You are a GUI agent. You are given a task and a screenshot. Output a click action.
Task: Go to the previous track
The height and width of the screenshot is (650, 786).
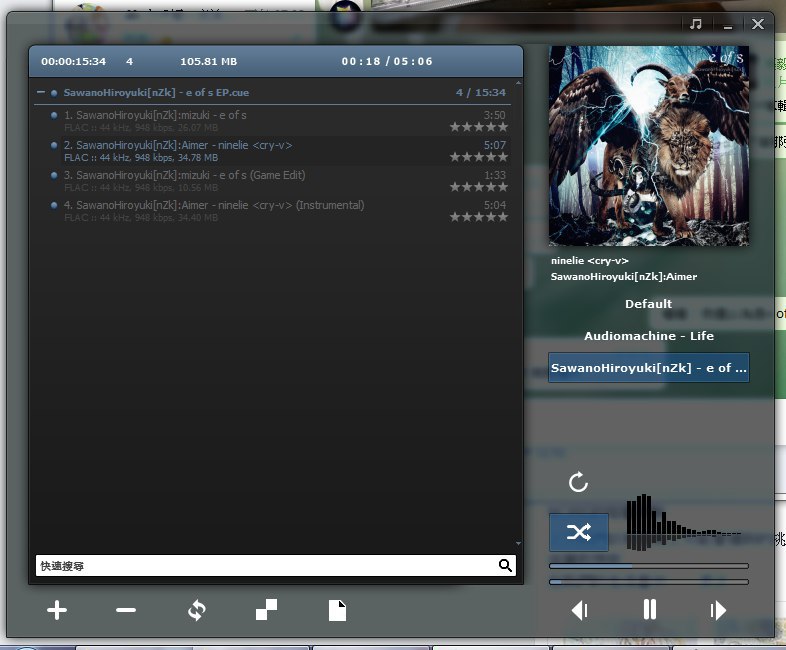pos(579,610)
